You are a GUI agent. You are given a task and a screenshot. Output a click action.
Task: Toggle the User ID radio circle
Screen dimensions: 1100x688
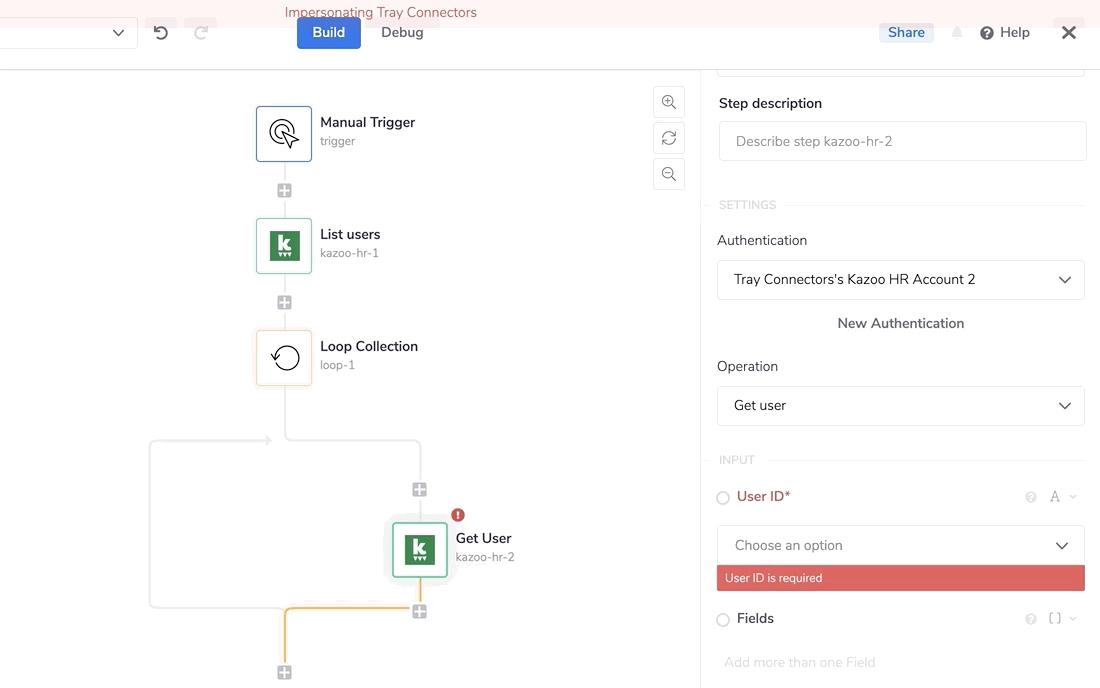[723, 498]
